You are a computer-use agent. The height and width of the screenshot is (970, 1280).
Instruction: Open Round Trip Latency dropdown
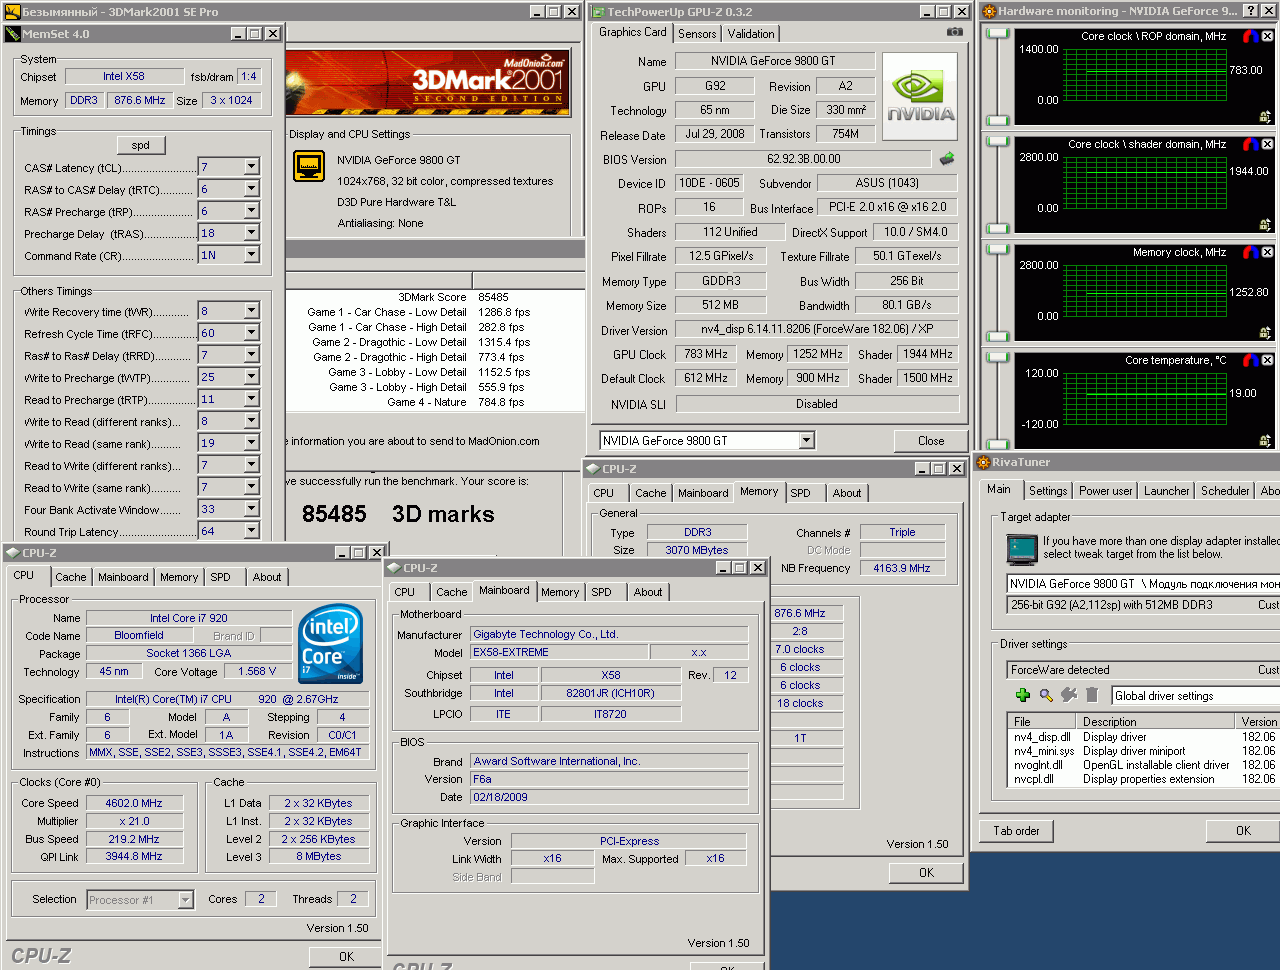click(x=251, y=531)
